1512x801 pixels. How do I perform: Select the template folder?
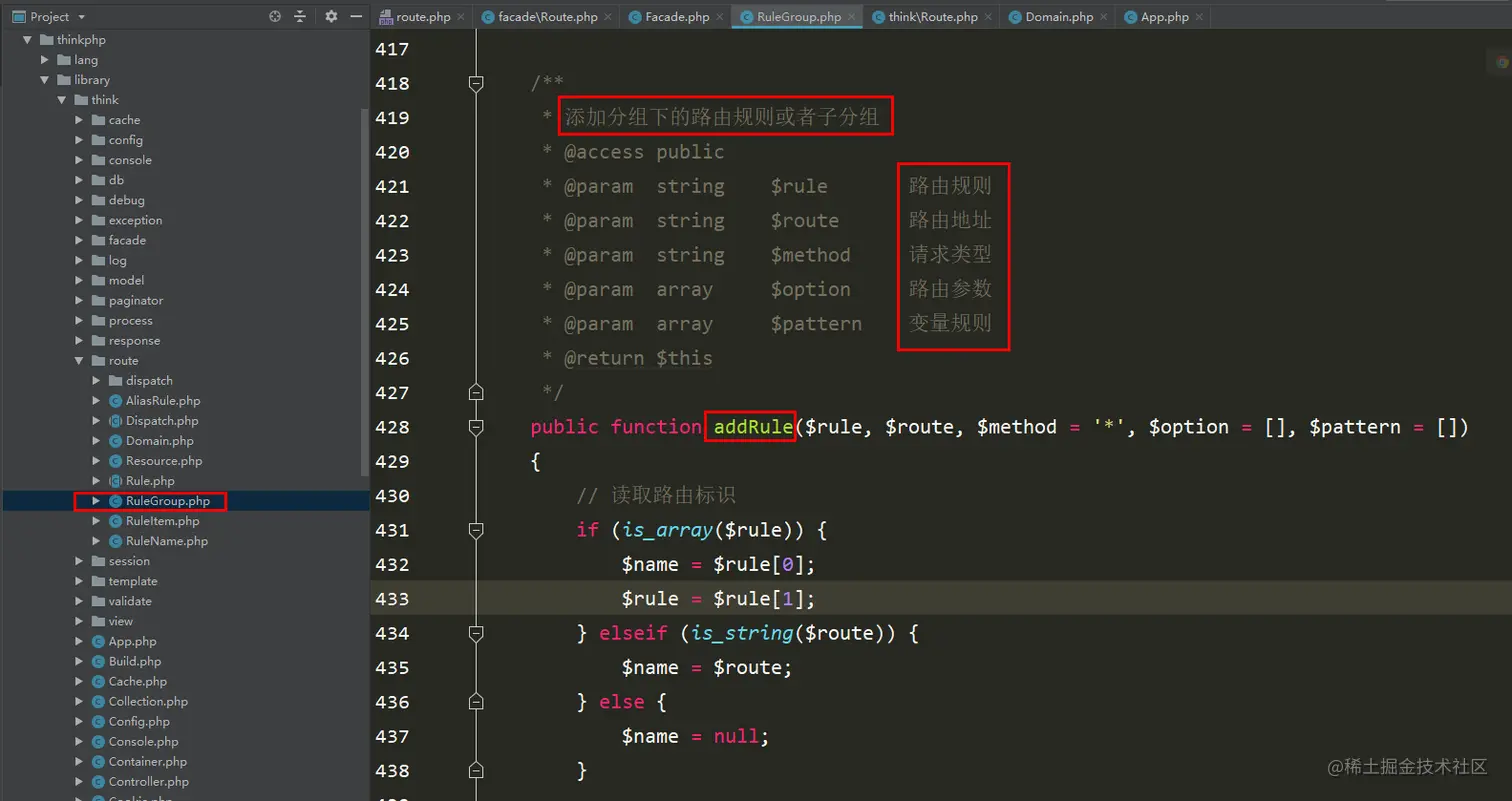tap(133, 581)
